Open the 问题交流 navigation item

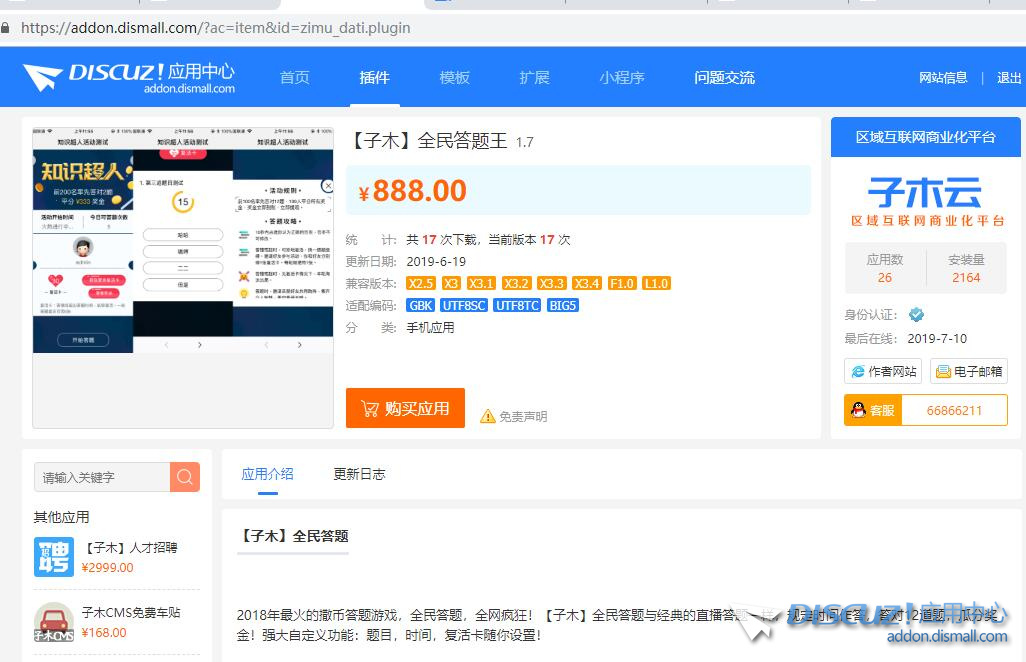point(724,77)
